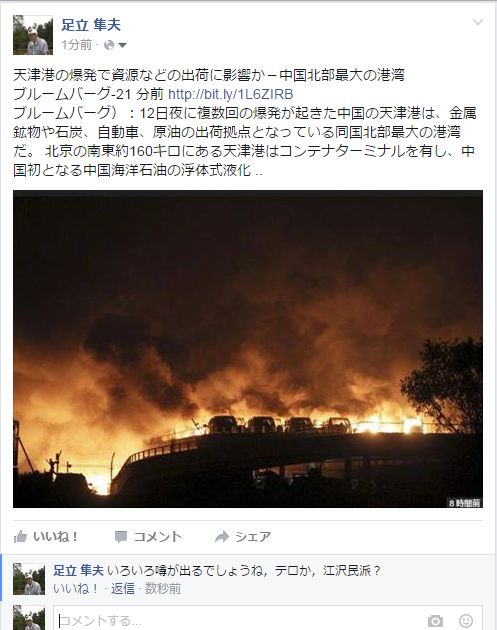The width and height of the screenshot is (497, 630).
Task: Open the post options chevron menu
Action: (478, 22)
